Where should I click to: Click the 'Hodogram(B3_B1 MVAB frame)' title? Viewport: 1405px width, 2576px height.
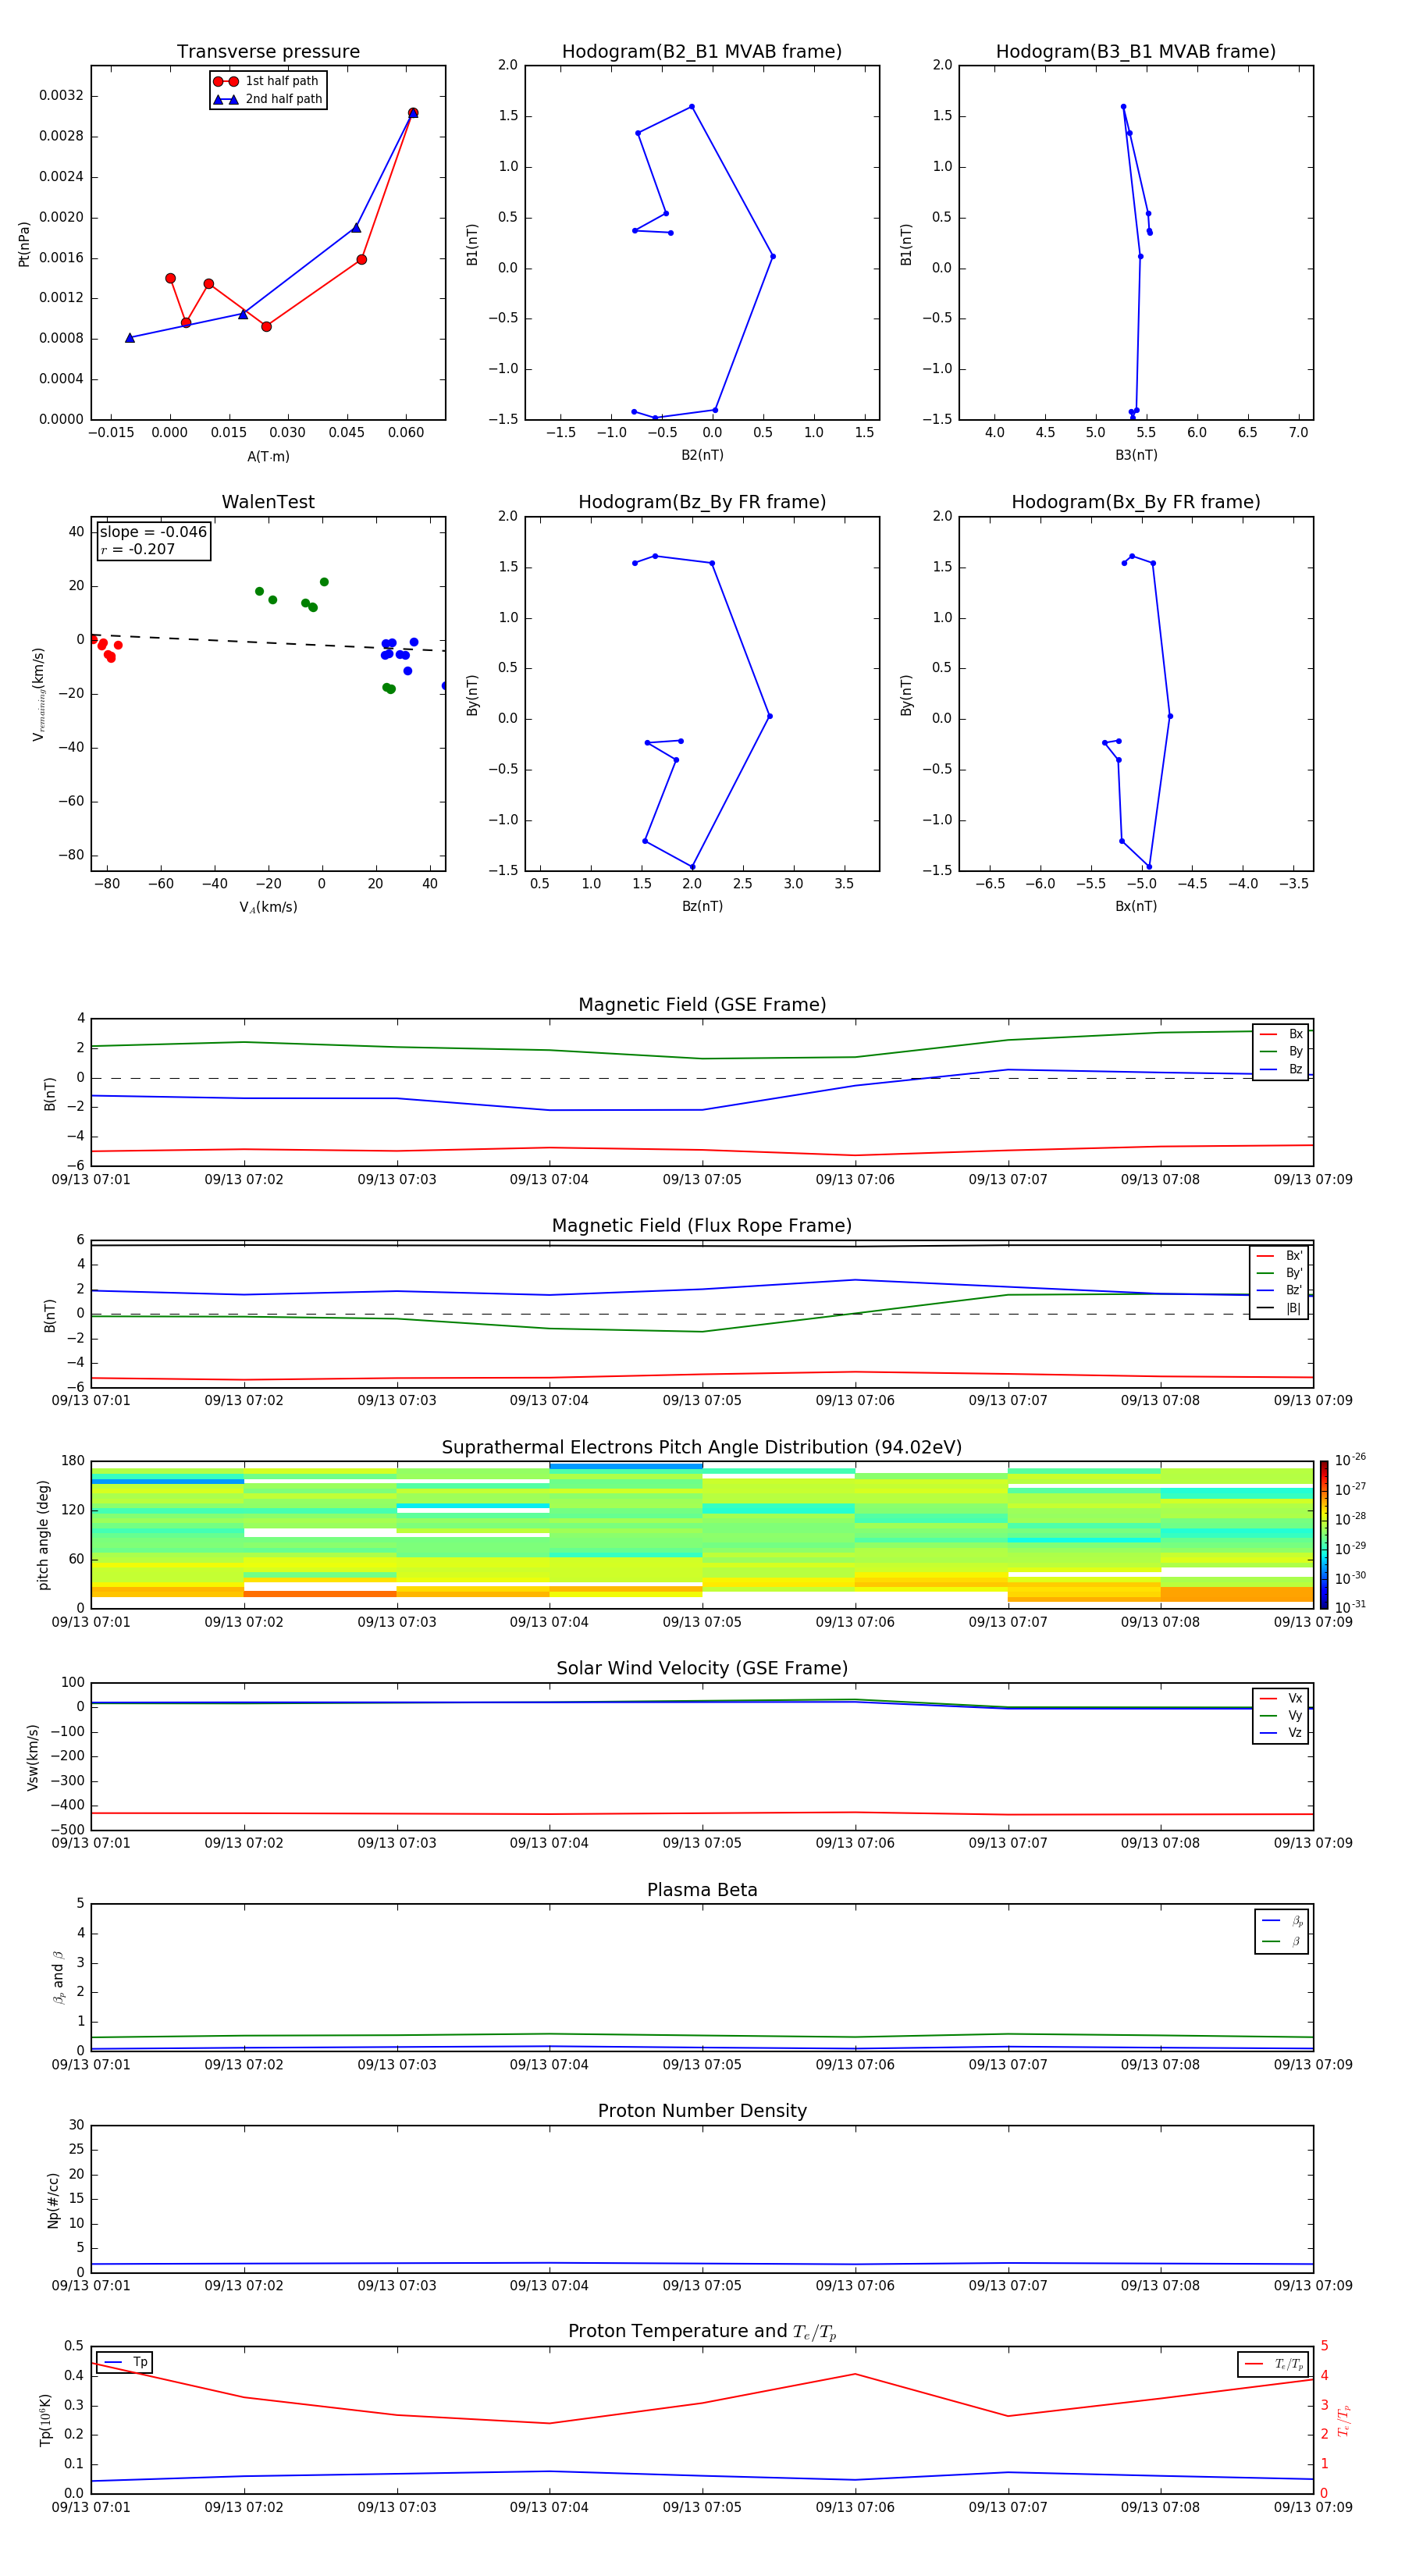coord(1136,52)
